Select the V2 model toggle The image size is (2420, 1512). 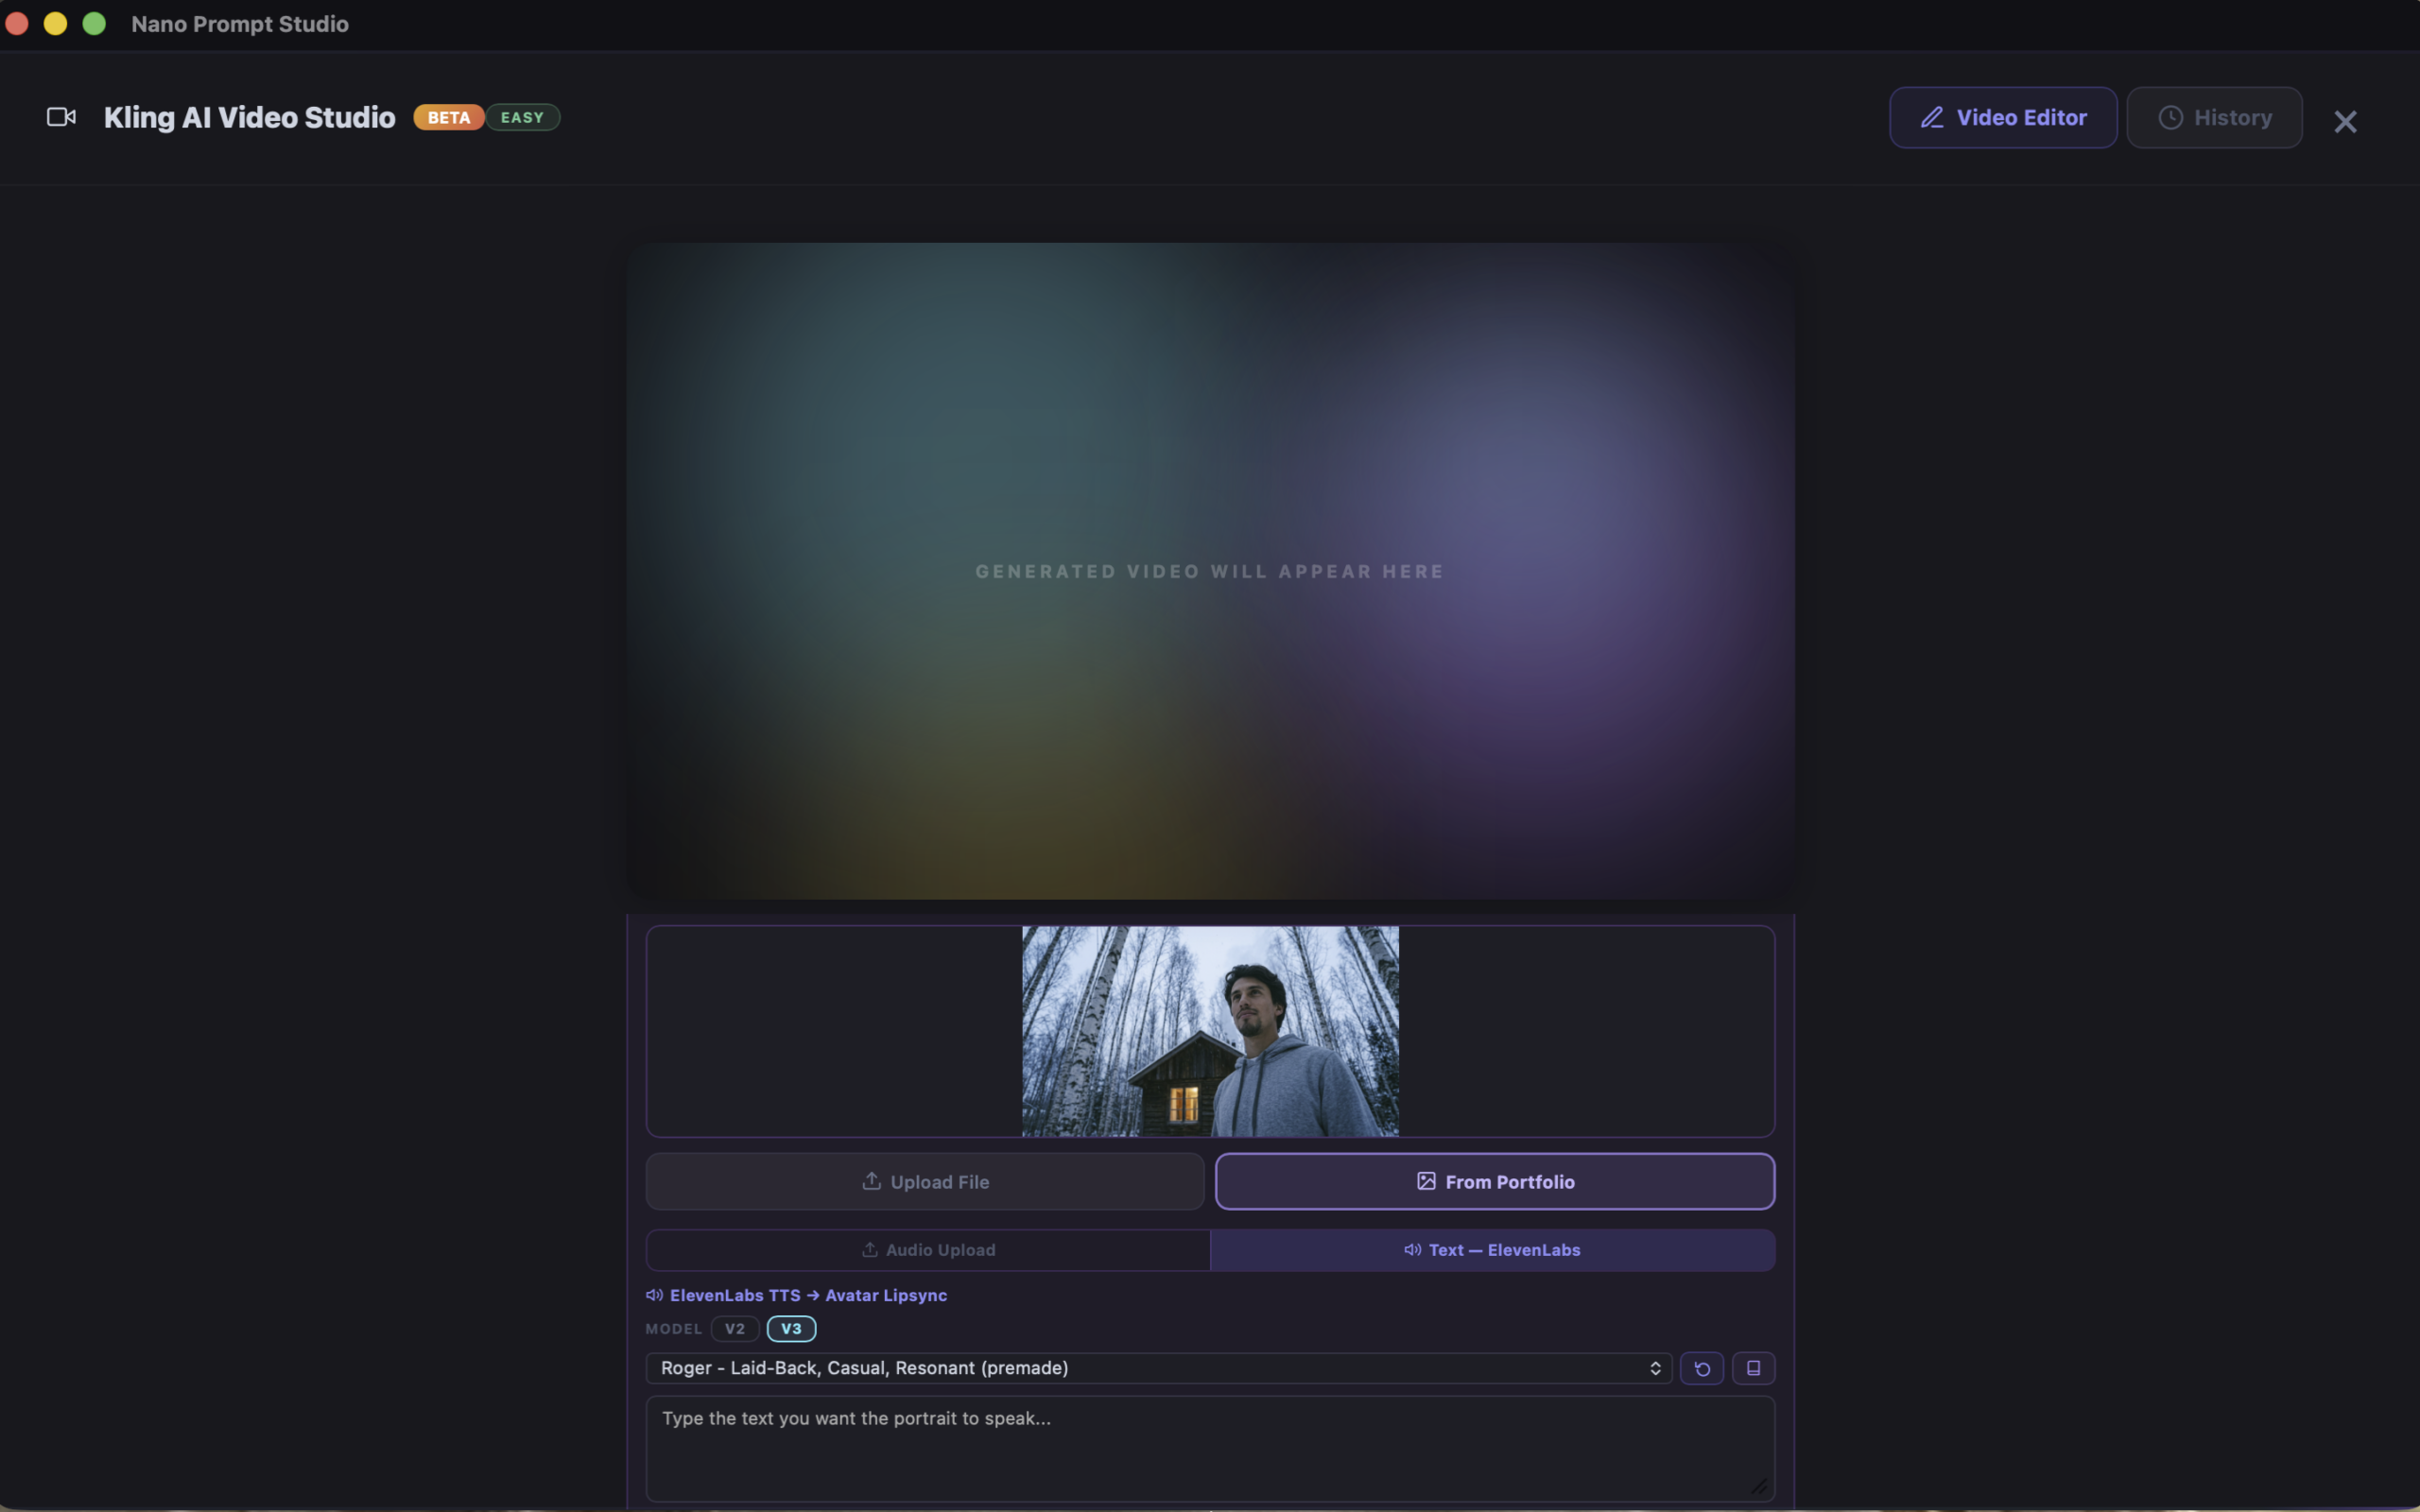(735, 1328)
